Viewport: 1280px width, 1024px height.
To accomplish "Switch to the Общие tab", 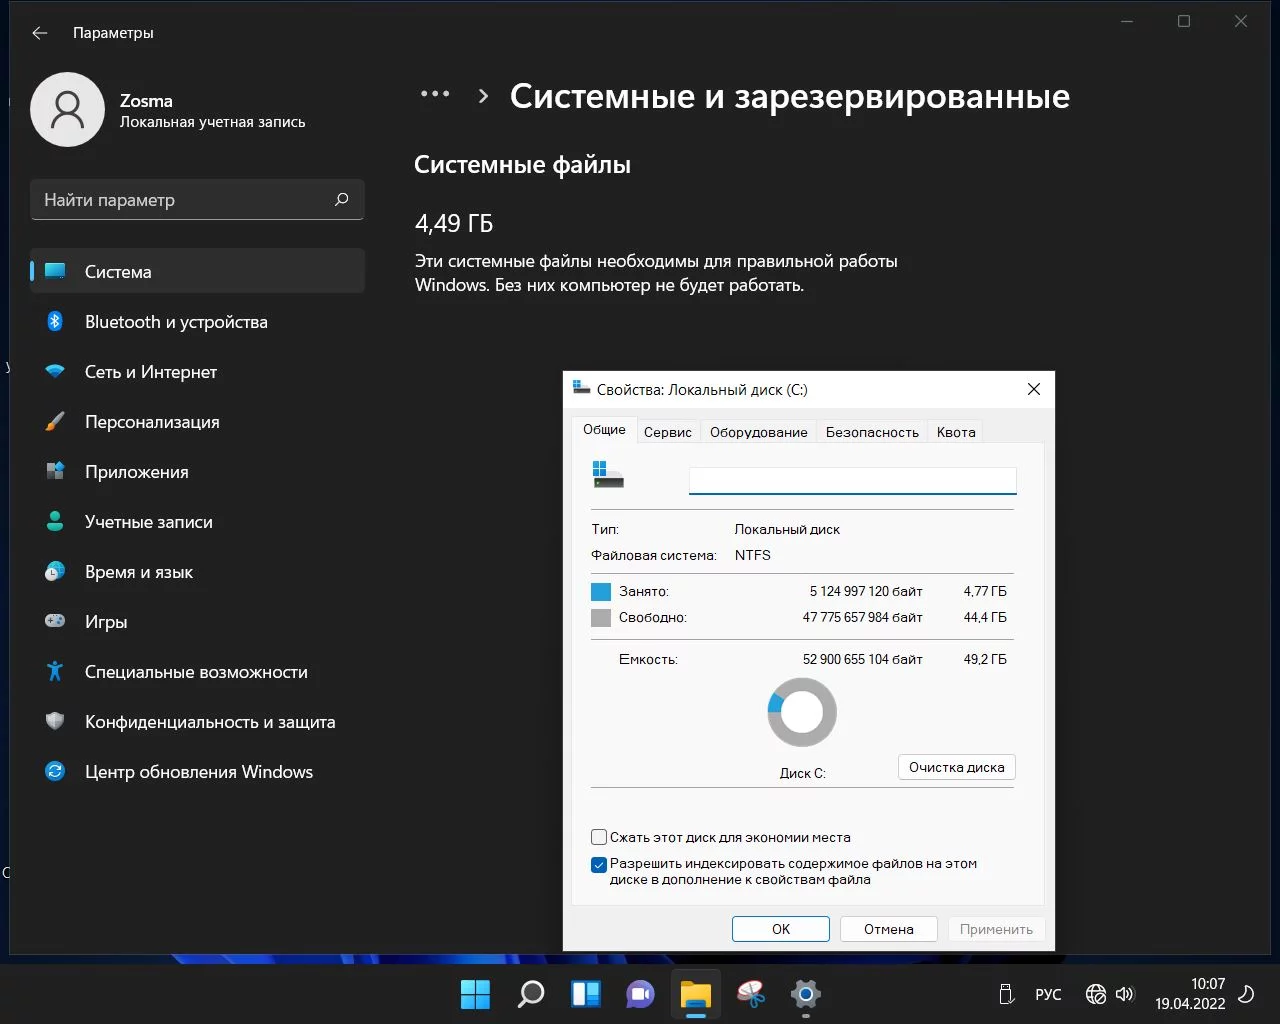I will 604,430.
